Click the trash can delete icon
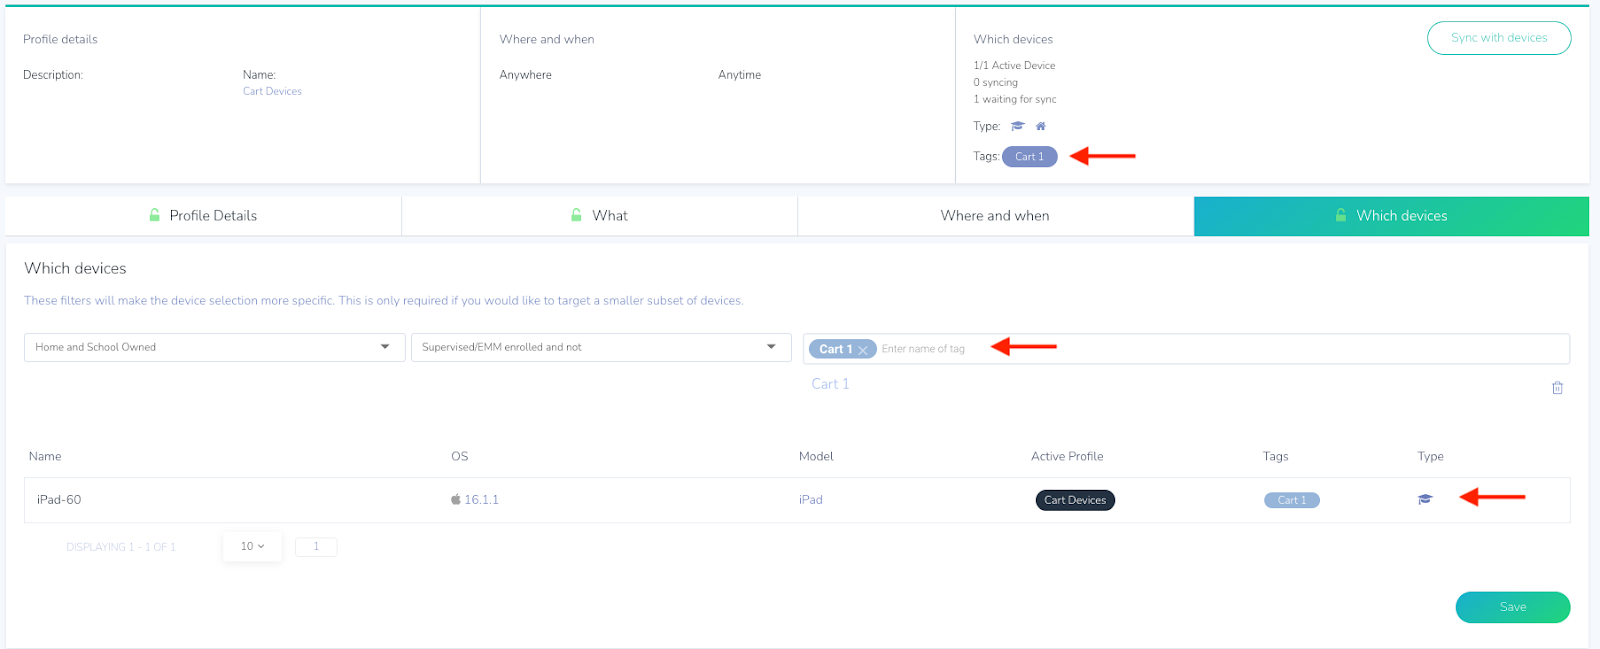 tap(1557, 388)
